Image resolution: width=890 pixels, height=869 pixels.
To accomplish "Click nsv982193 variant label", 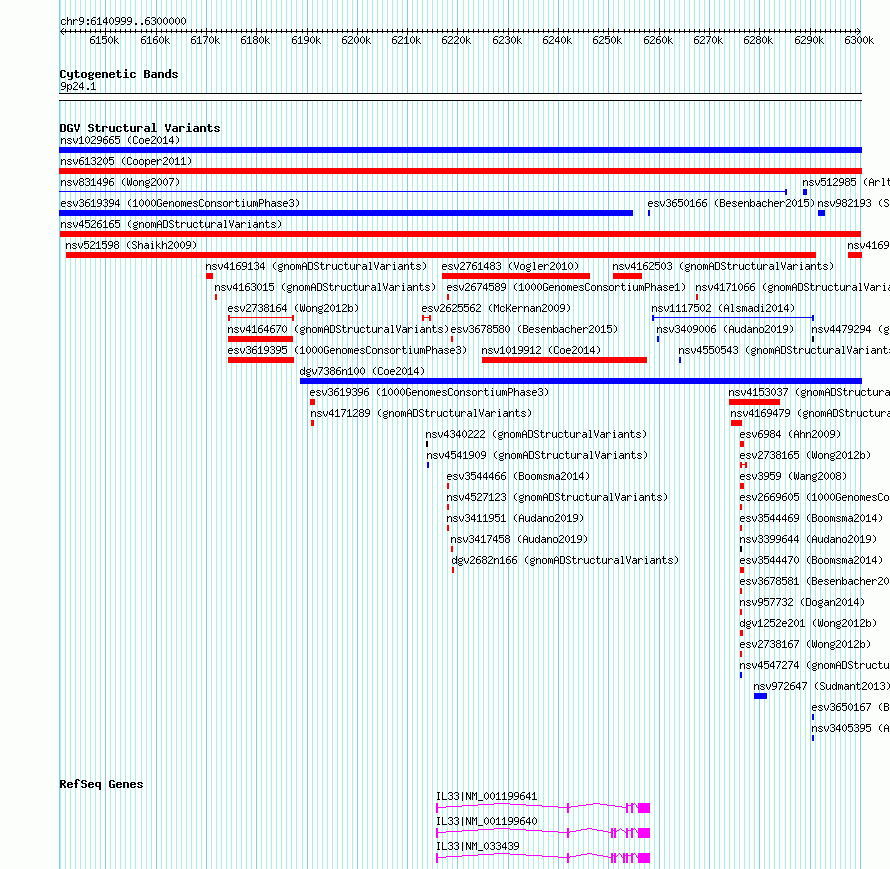I will (853, 203).
